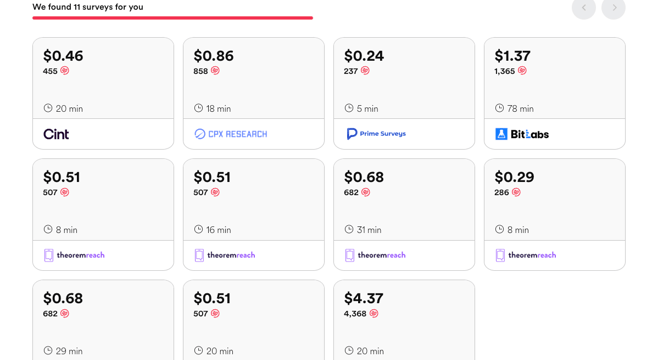Click the '31 min' duration text

click(369, 230)
